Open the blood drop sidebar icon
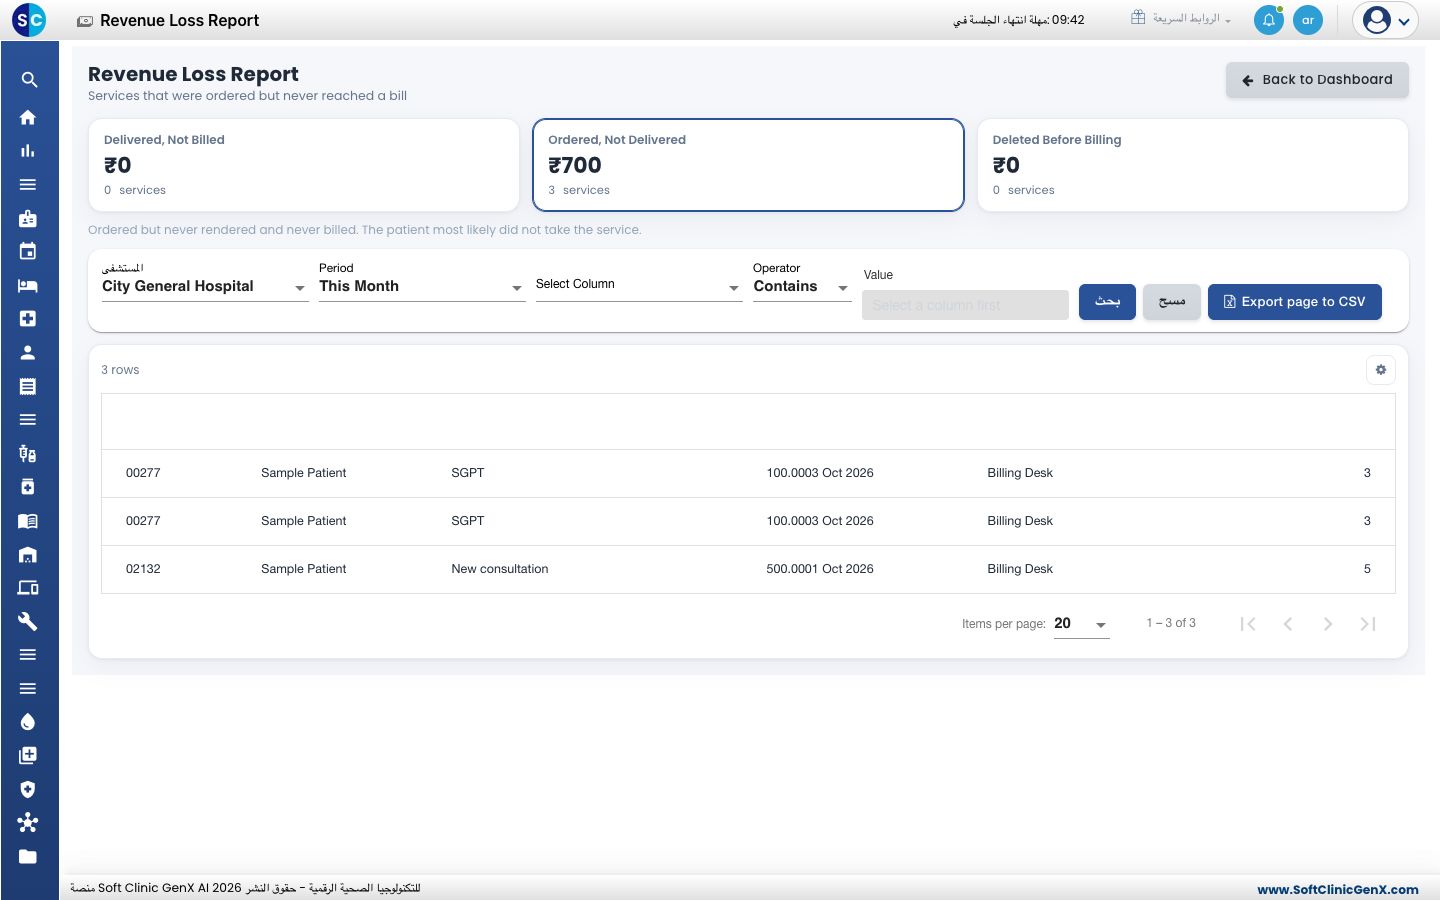1440x900 pixels. 28,722
